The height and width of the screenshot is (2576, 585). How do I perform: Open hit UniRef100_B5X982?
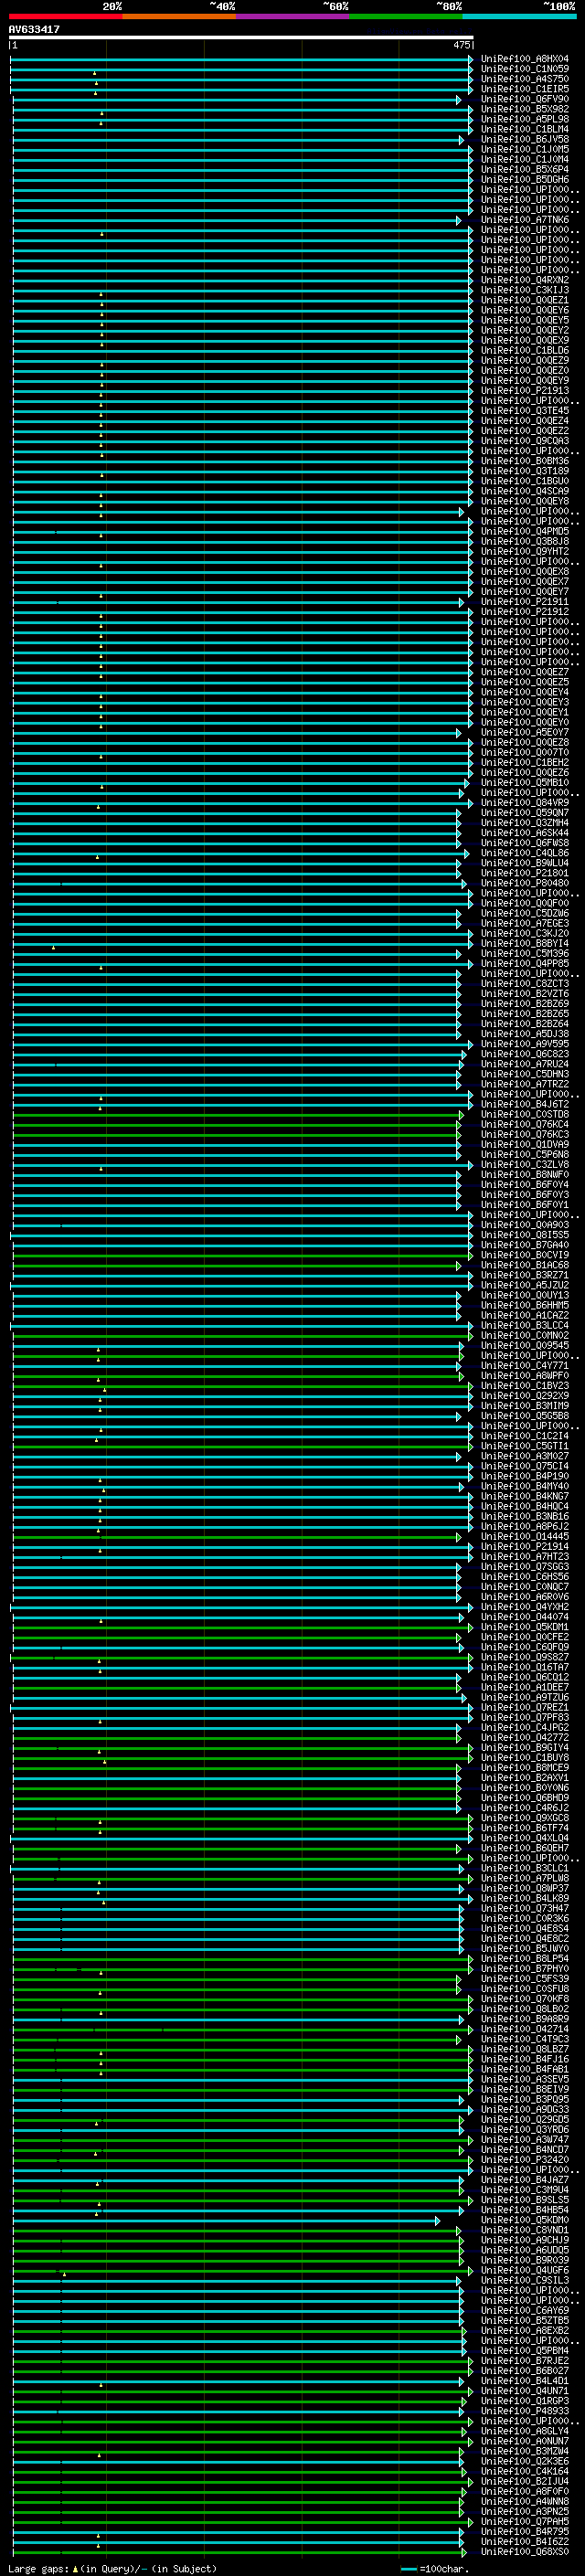[525, 109]
